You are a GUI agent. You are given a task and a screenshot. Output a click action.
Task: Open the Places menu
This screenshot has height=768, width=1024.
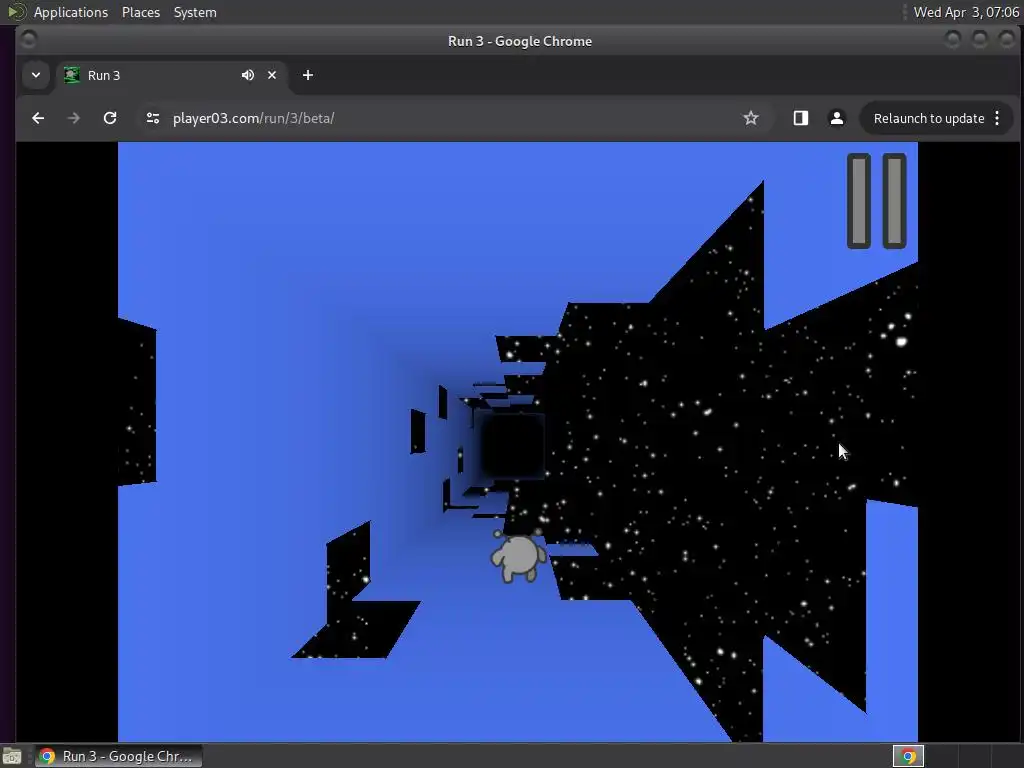click(x=141, y=12)
